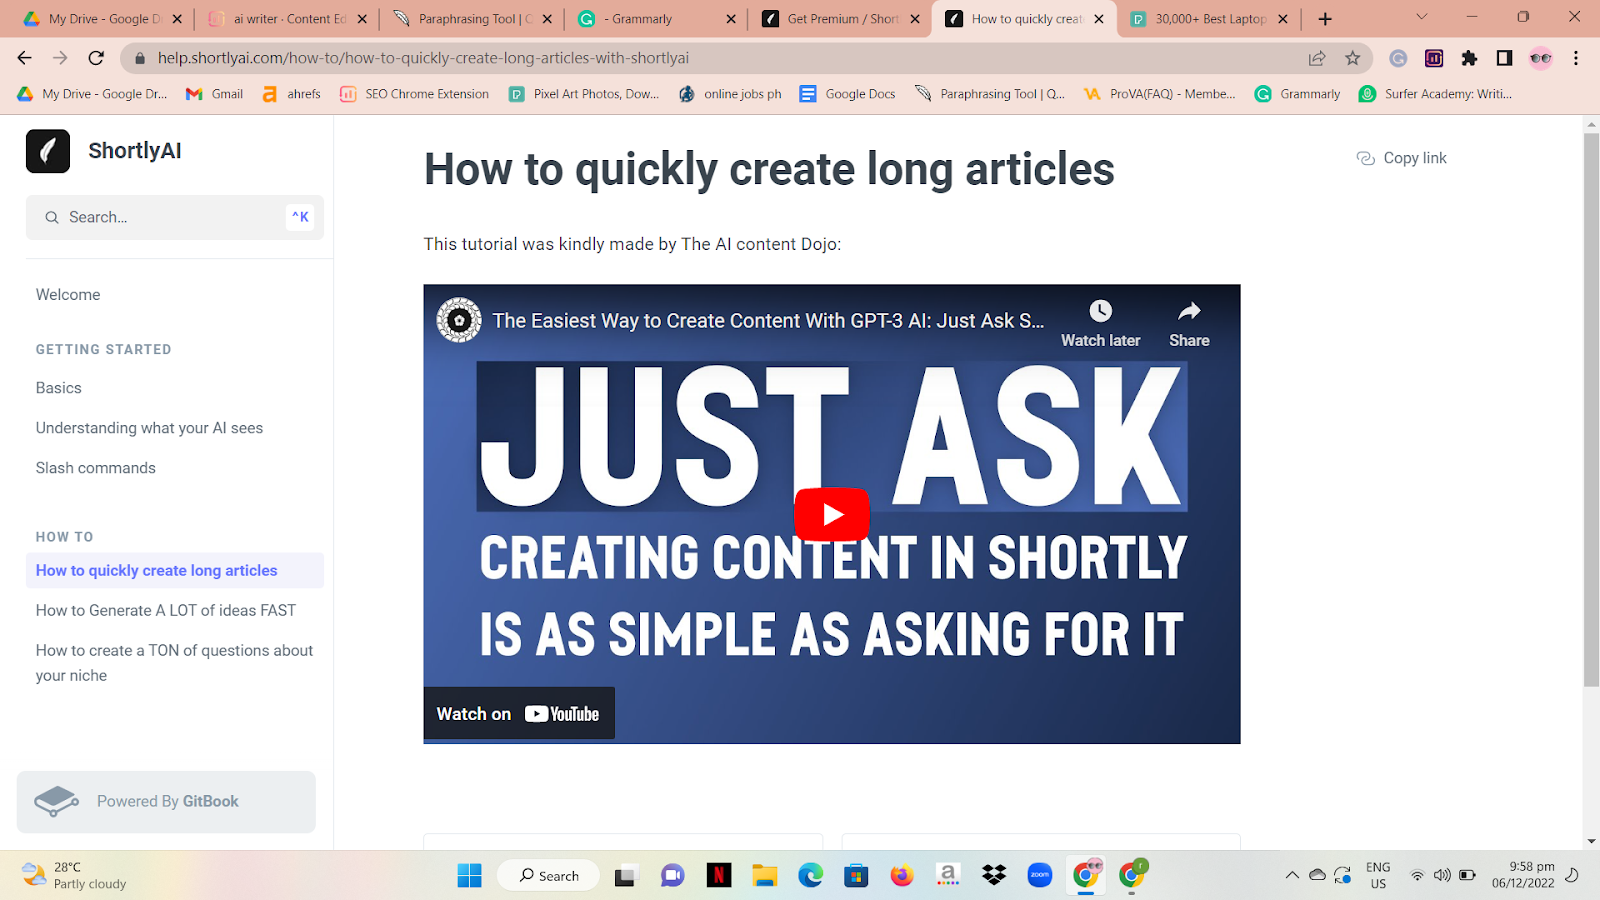The width and height of the screenshot is (1600, 900).
Task: Click the share page icon in address bar
Action: pos(1317,58)
